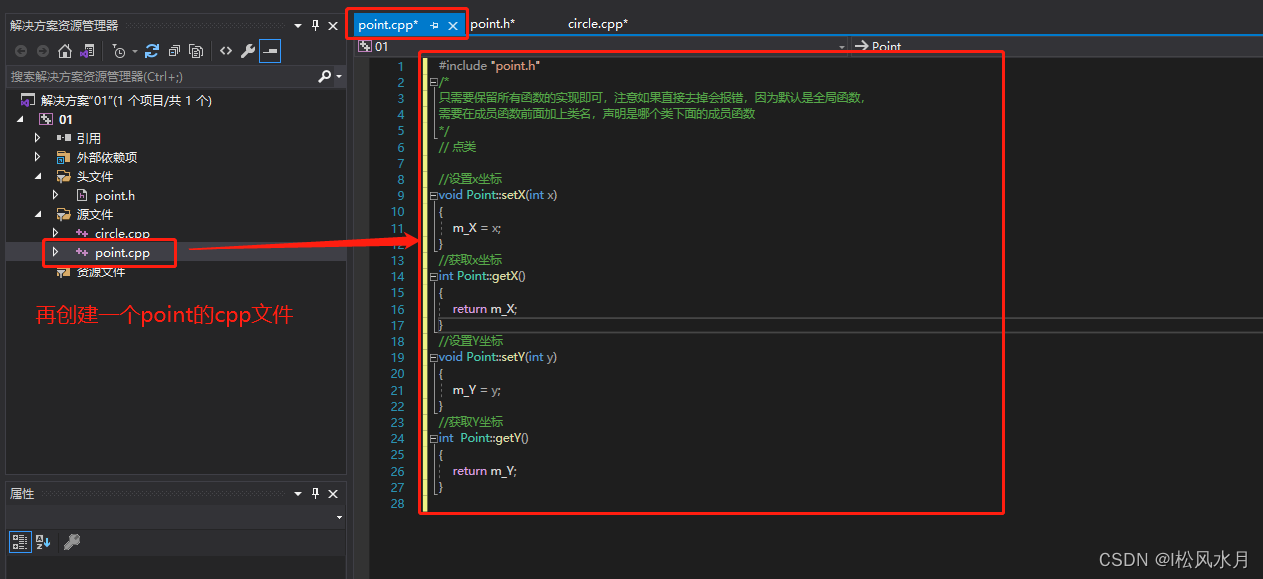1263x579 pixels.
Task: Collapse the 头文件 header files folder
Action: pyautogui.click(x=38, y=176)
